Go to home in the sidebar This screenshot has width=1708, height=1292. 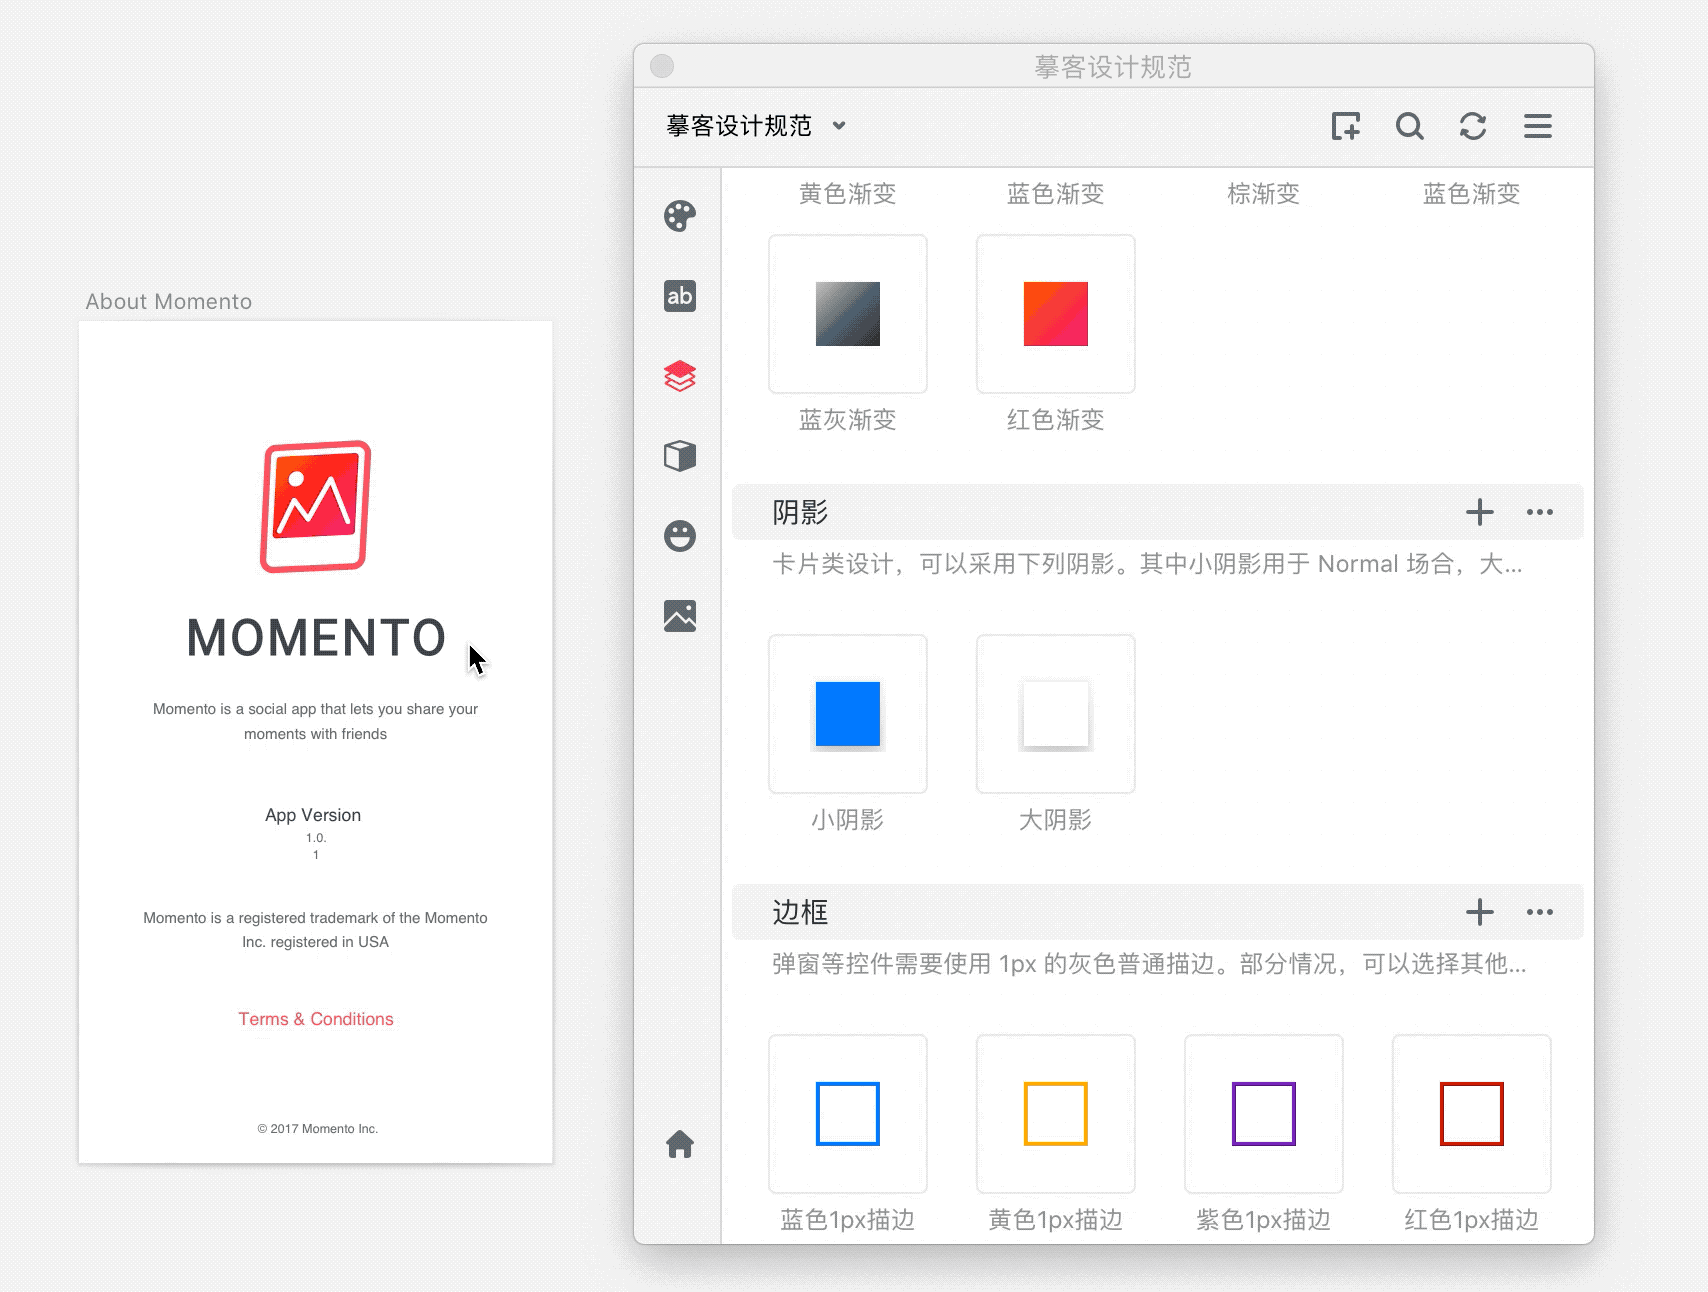click(680, 1144)
